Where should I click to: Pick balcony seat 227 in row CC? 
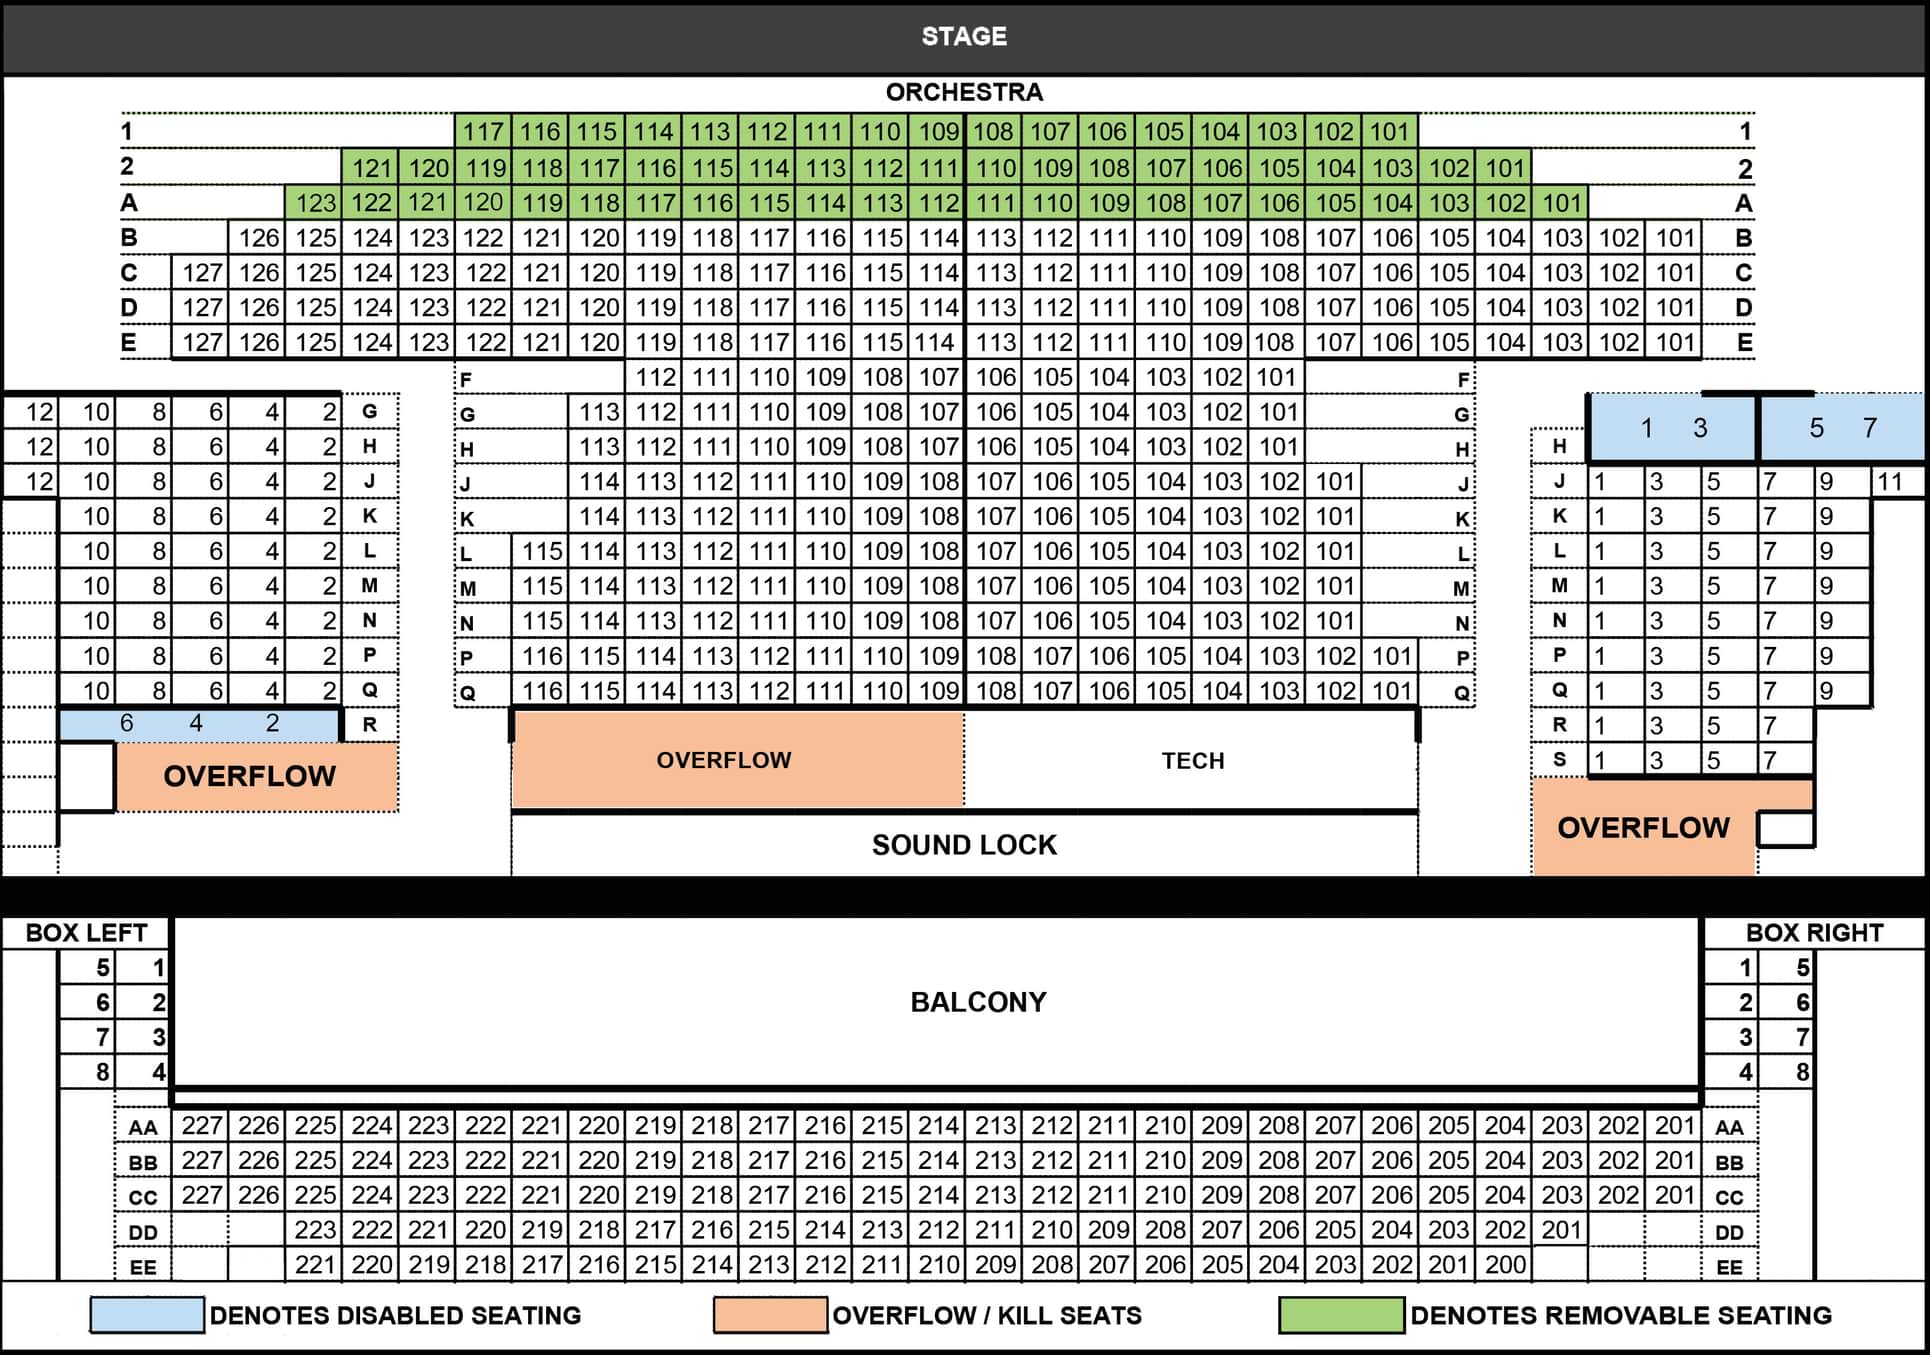(201, 1195)
